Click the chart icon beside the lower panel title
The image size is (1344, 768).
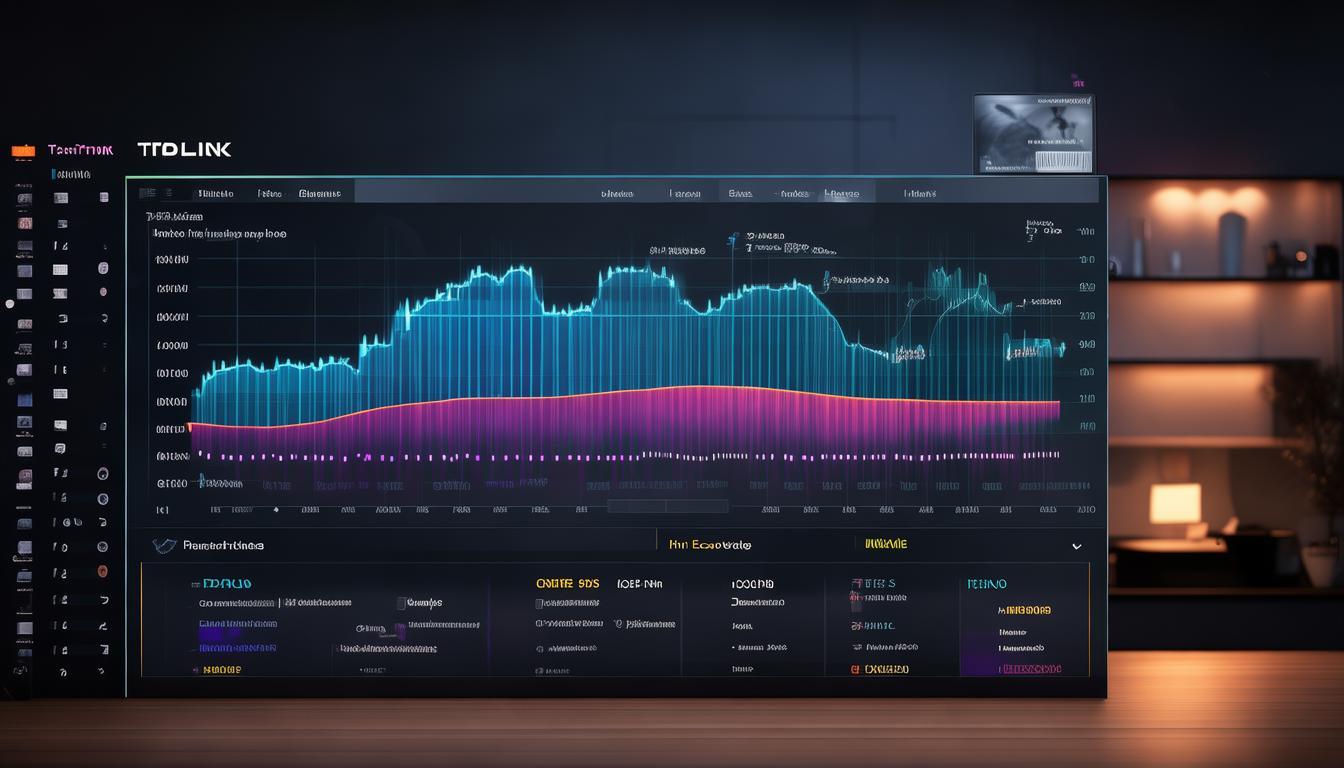click(164, 545)
